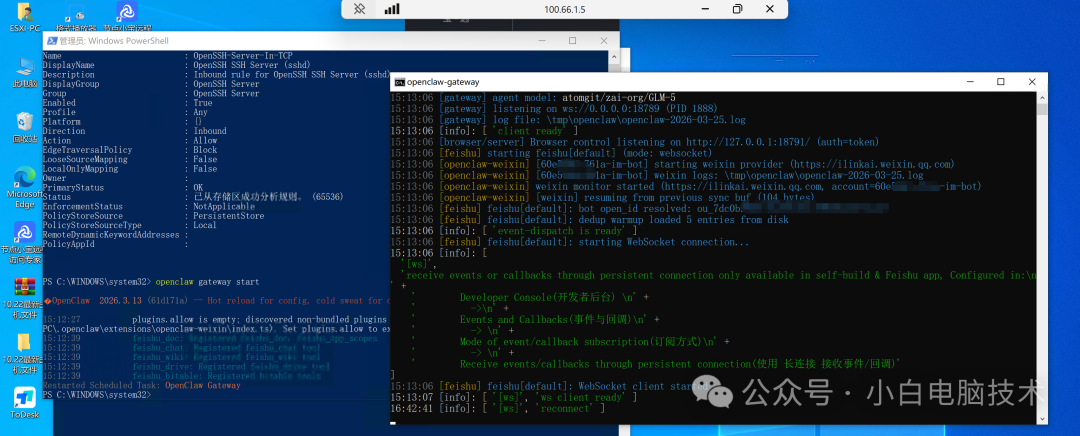Close the Windows PowerShell window
1080x436 pixels.
pos(605,41)
